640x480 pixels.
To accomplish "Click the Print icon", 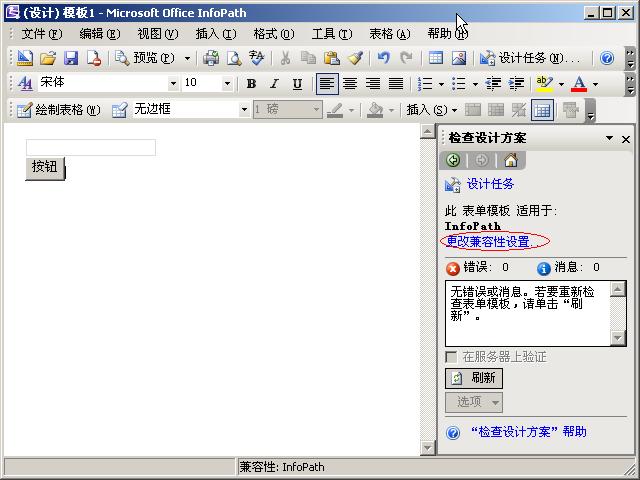I will click(211, 58).
